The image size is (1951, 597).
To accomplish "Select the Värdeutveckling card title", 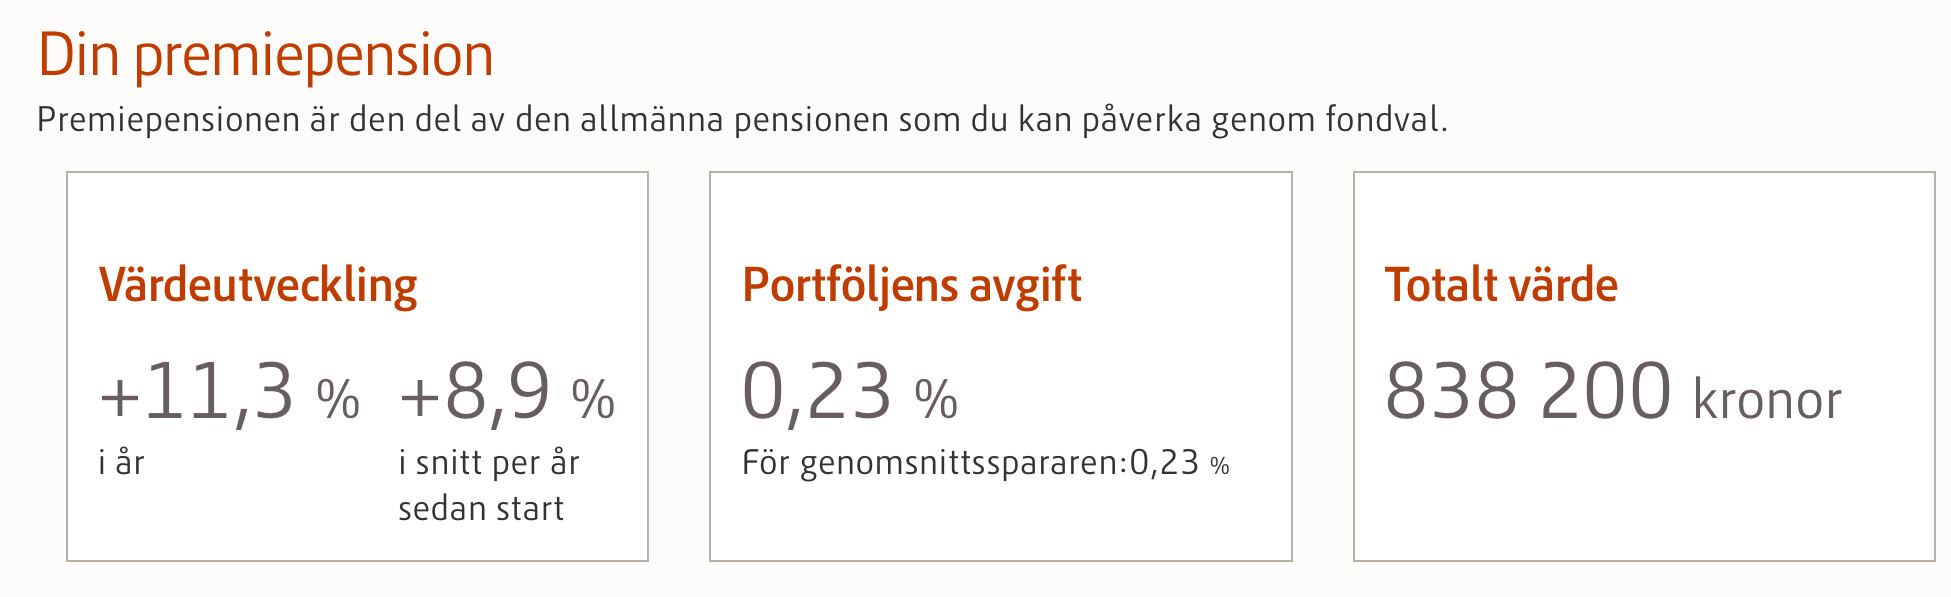I will click(258, 286).
